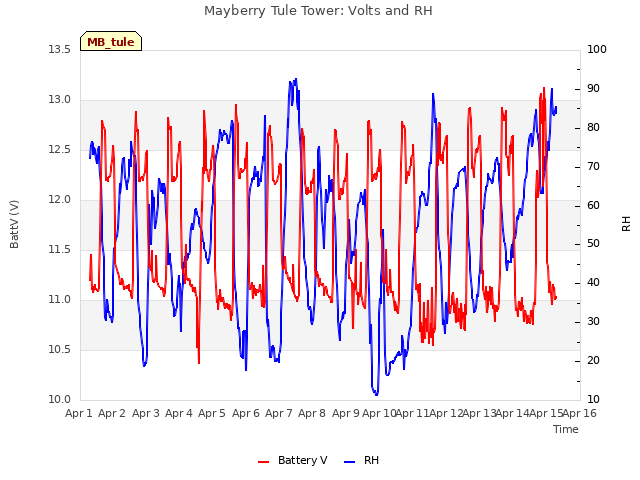Click the 'Apr 12' date label
Viewport: 640px width, 480px height.
446,414
